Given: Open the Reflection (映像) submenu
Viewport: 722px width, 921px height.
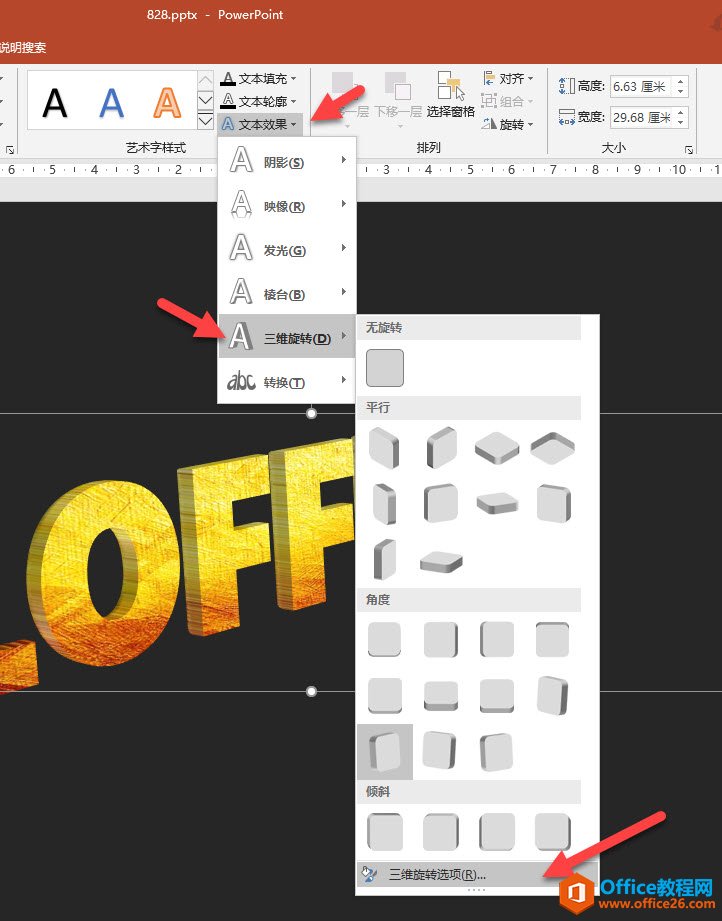Looking at the screenshot, I should (287, 205).
